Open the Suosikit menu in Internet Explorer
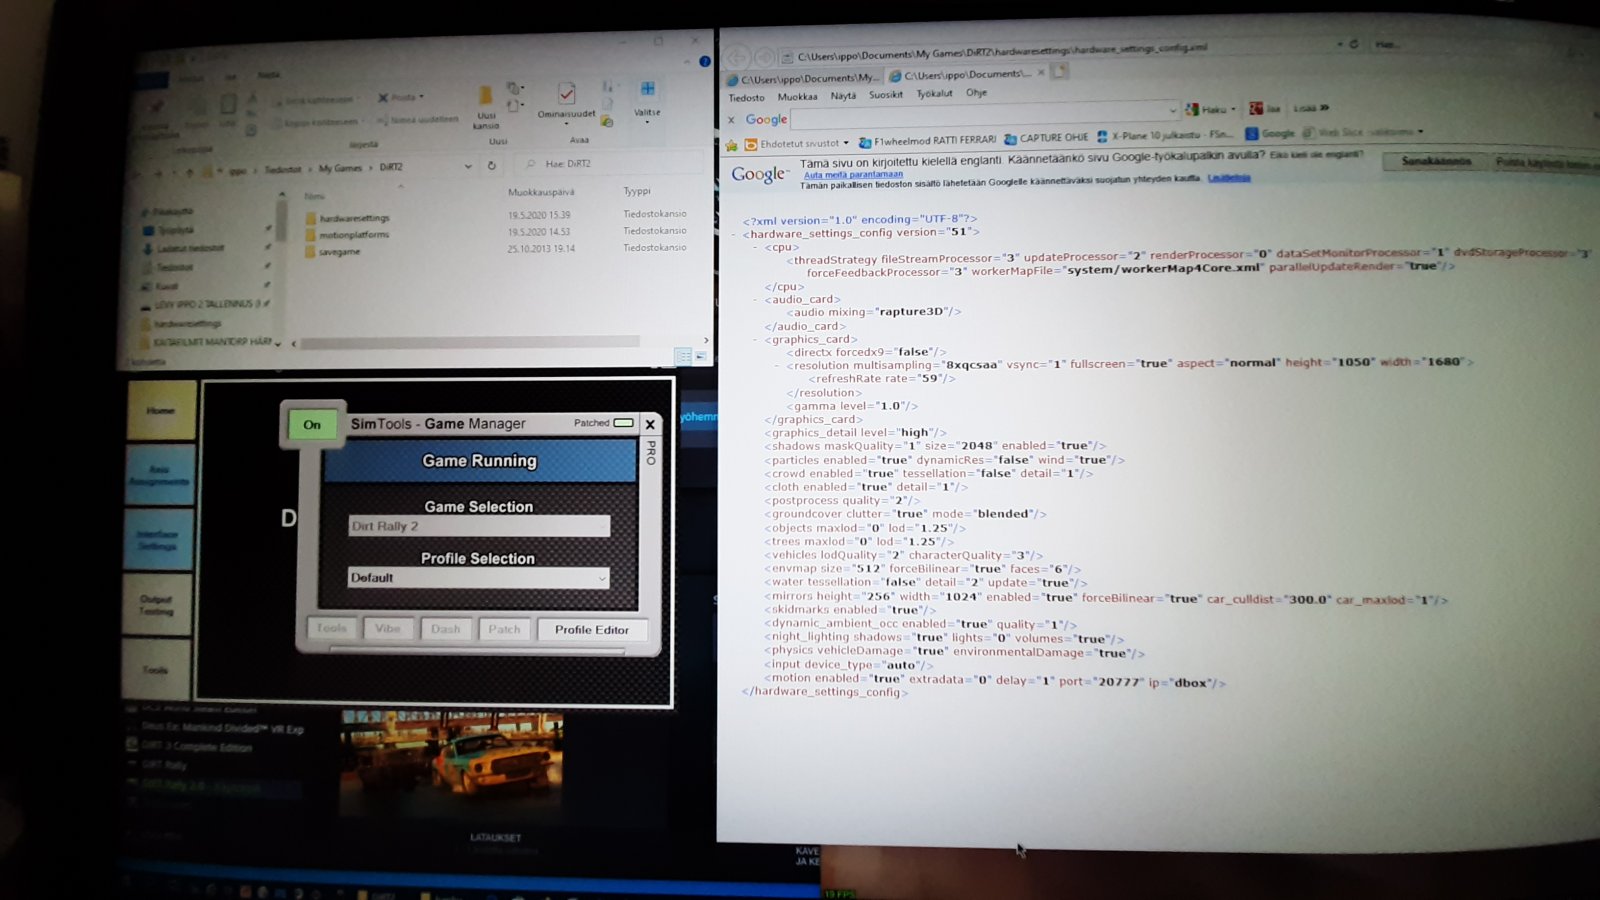1600x900 pixels. click(x=885, y=95)
